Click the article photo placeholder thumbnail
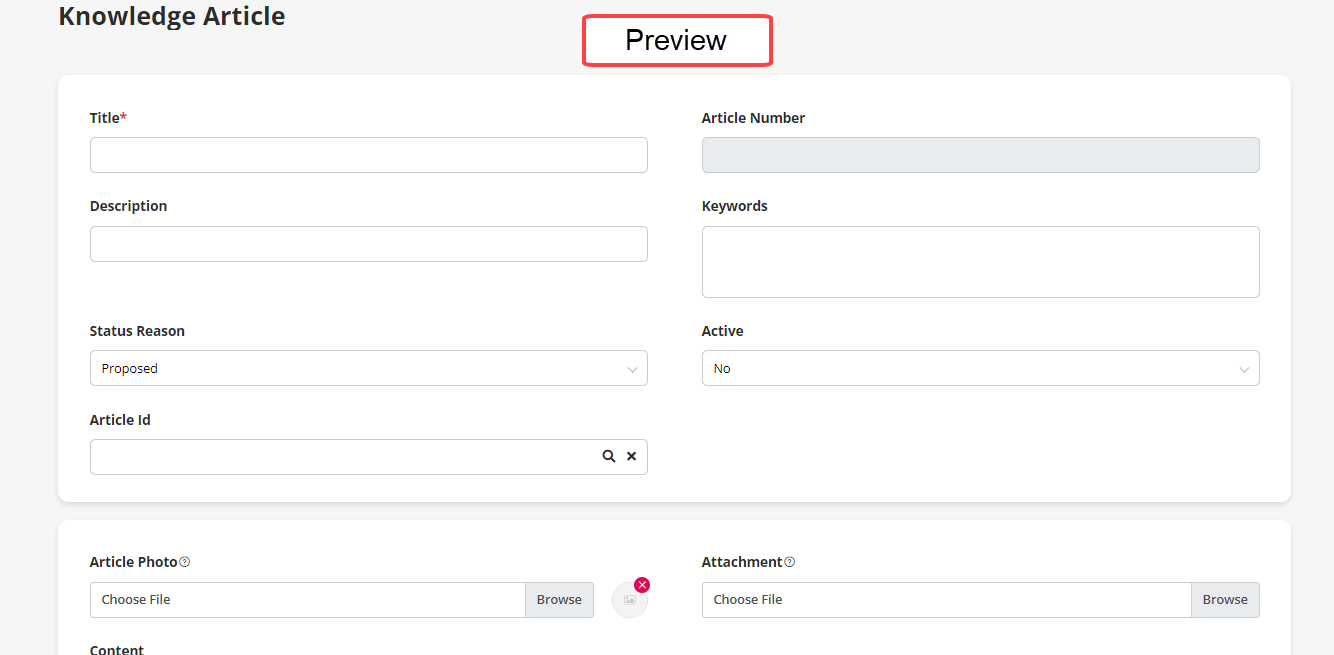 tap(629, 601)
